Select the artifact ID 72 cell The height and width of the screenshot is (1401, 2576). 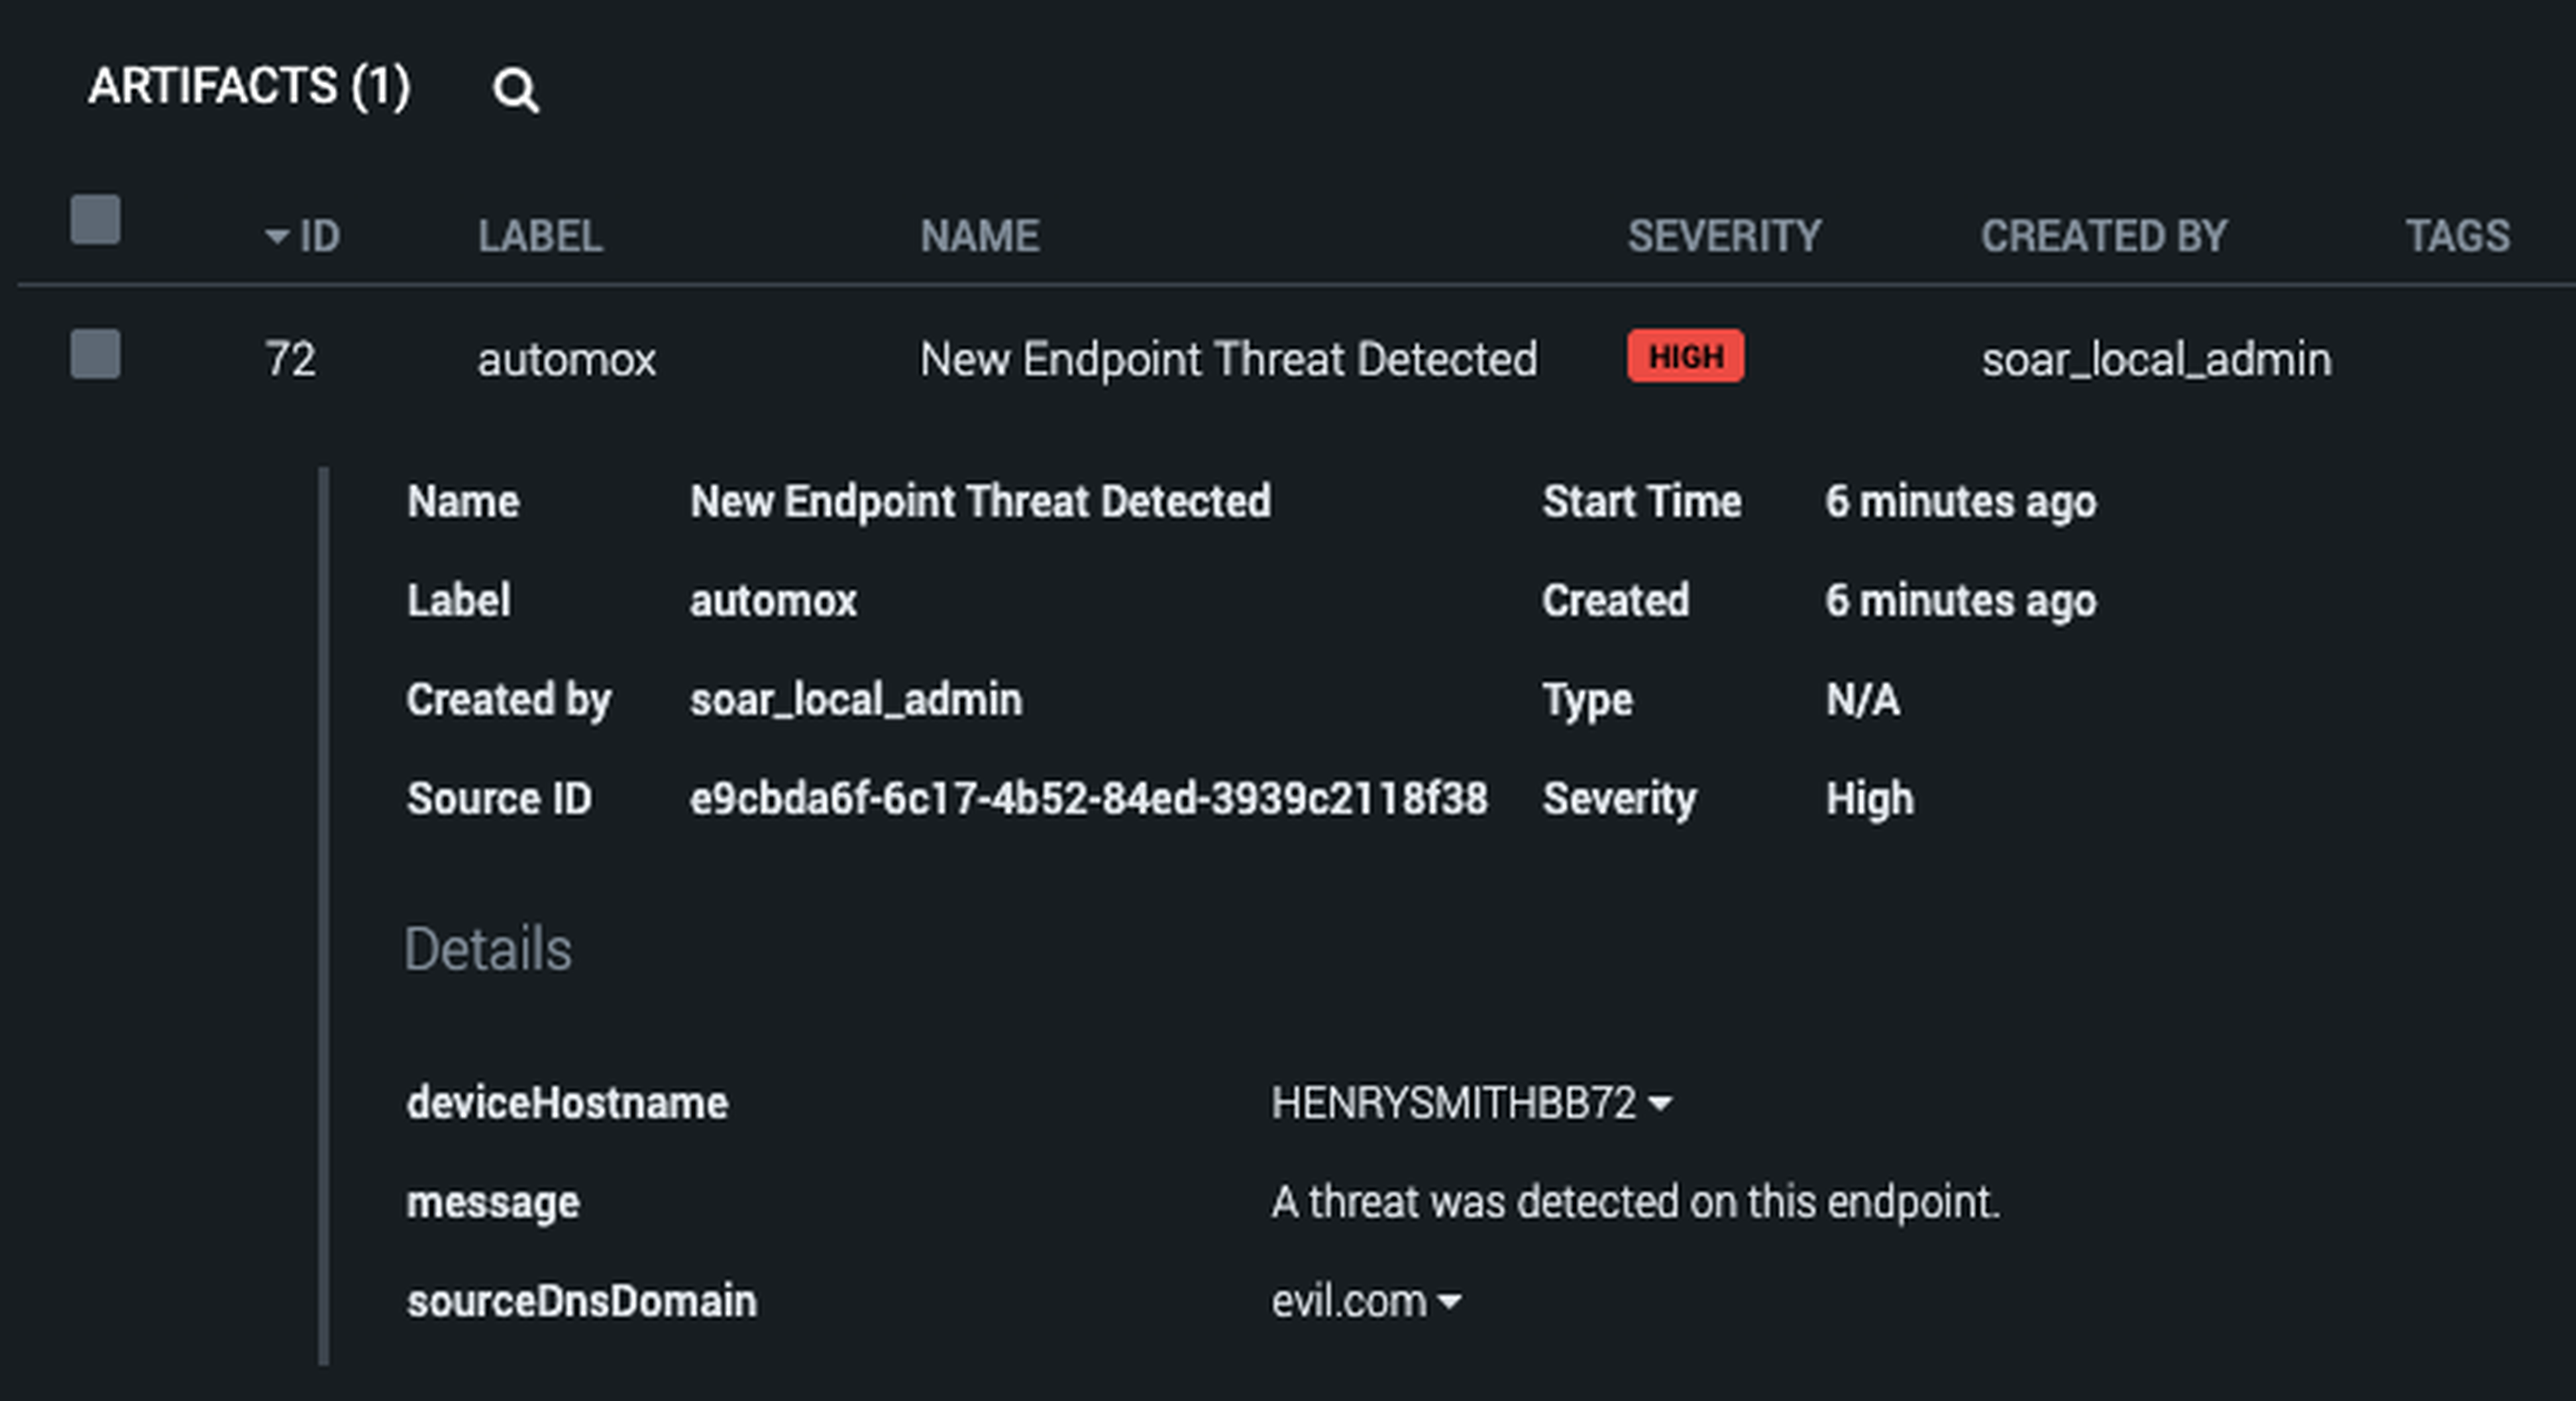click(x=290, y=359)
